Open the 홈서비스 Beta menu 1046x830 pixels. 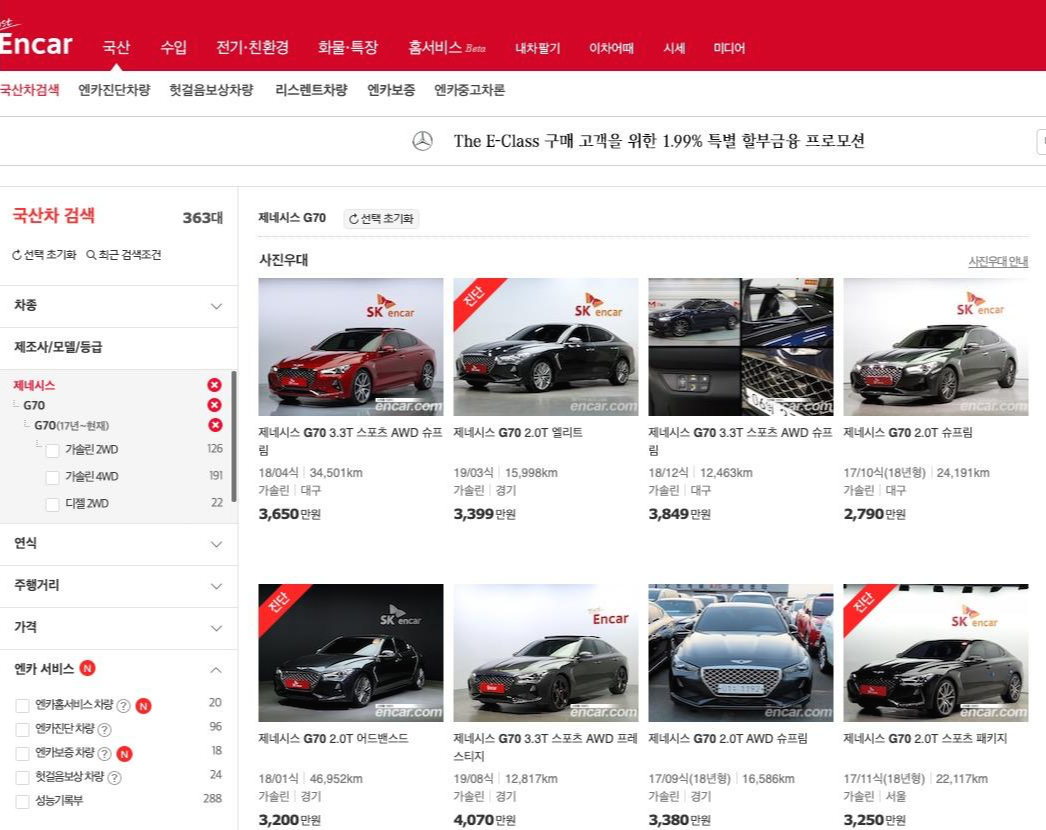[447, 47]
